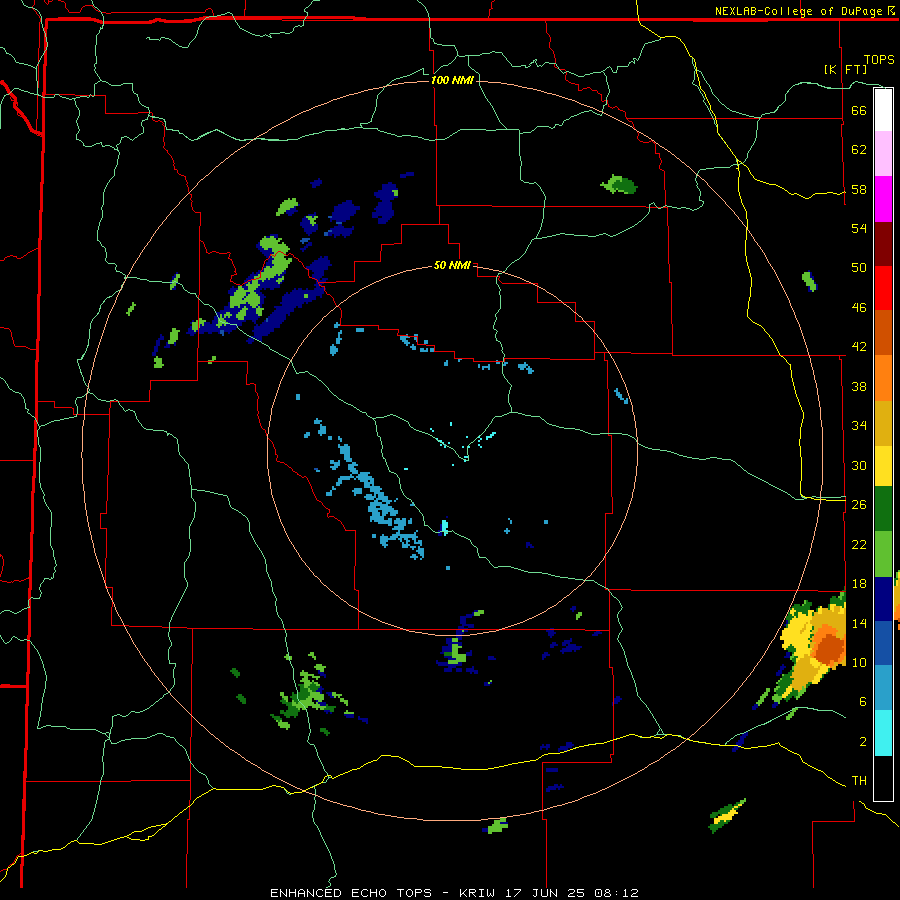Select the bright red legend swatch
Image resolution: width=900 pixels, height=900 pixels.
pos(883,288)
